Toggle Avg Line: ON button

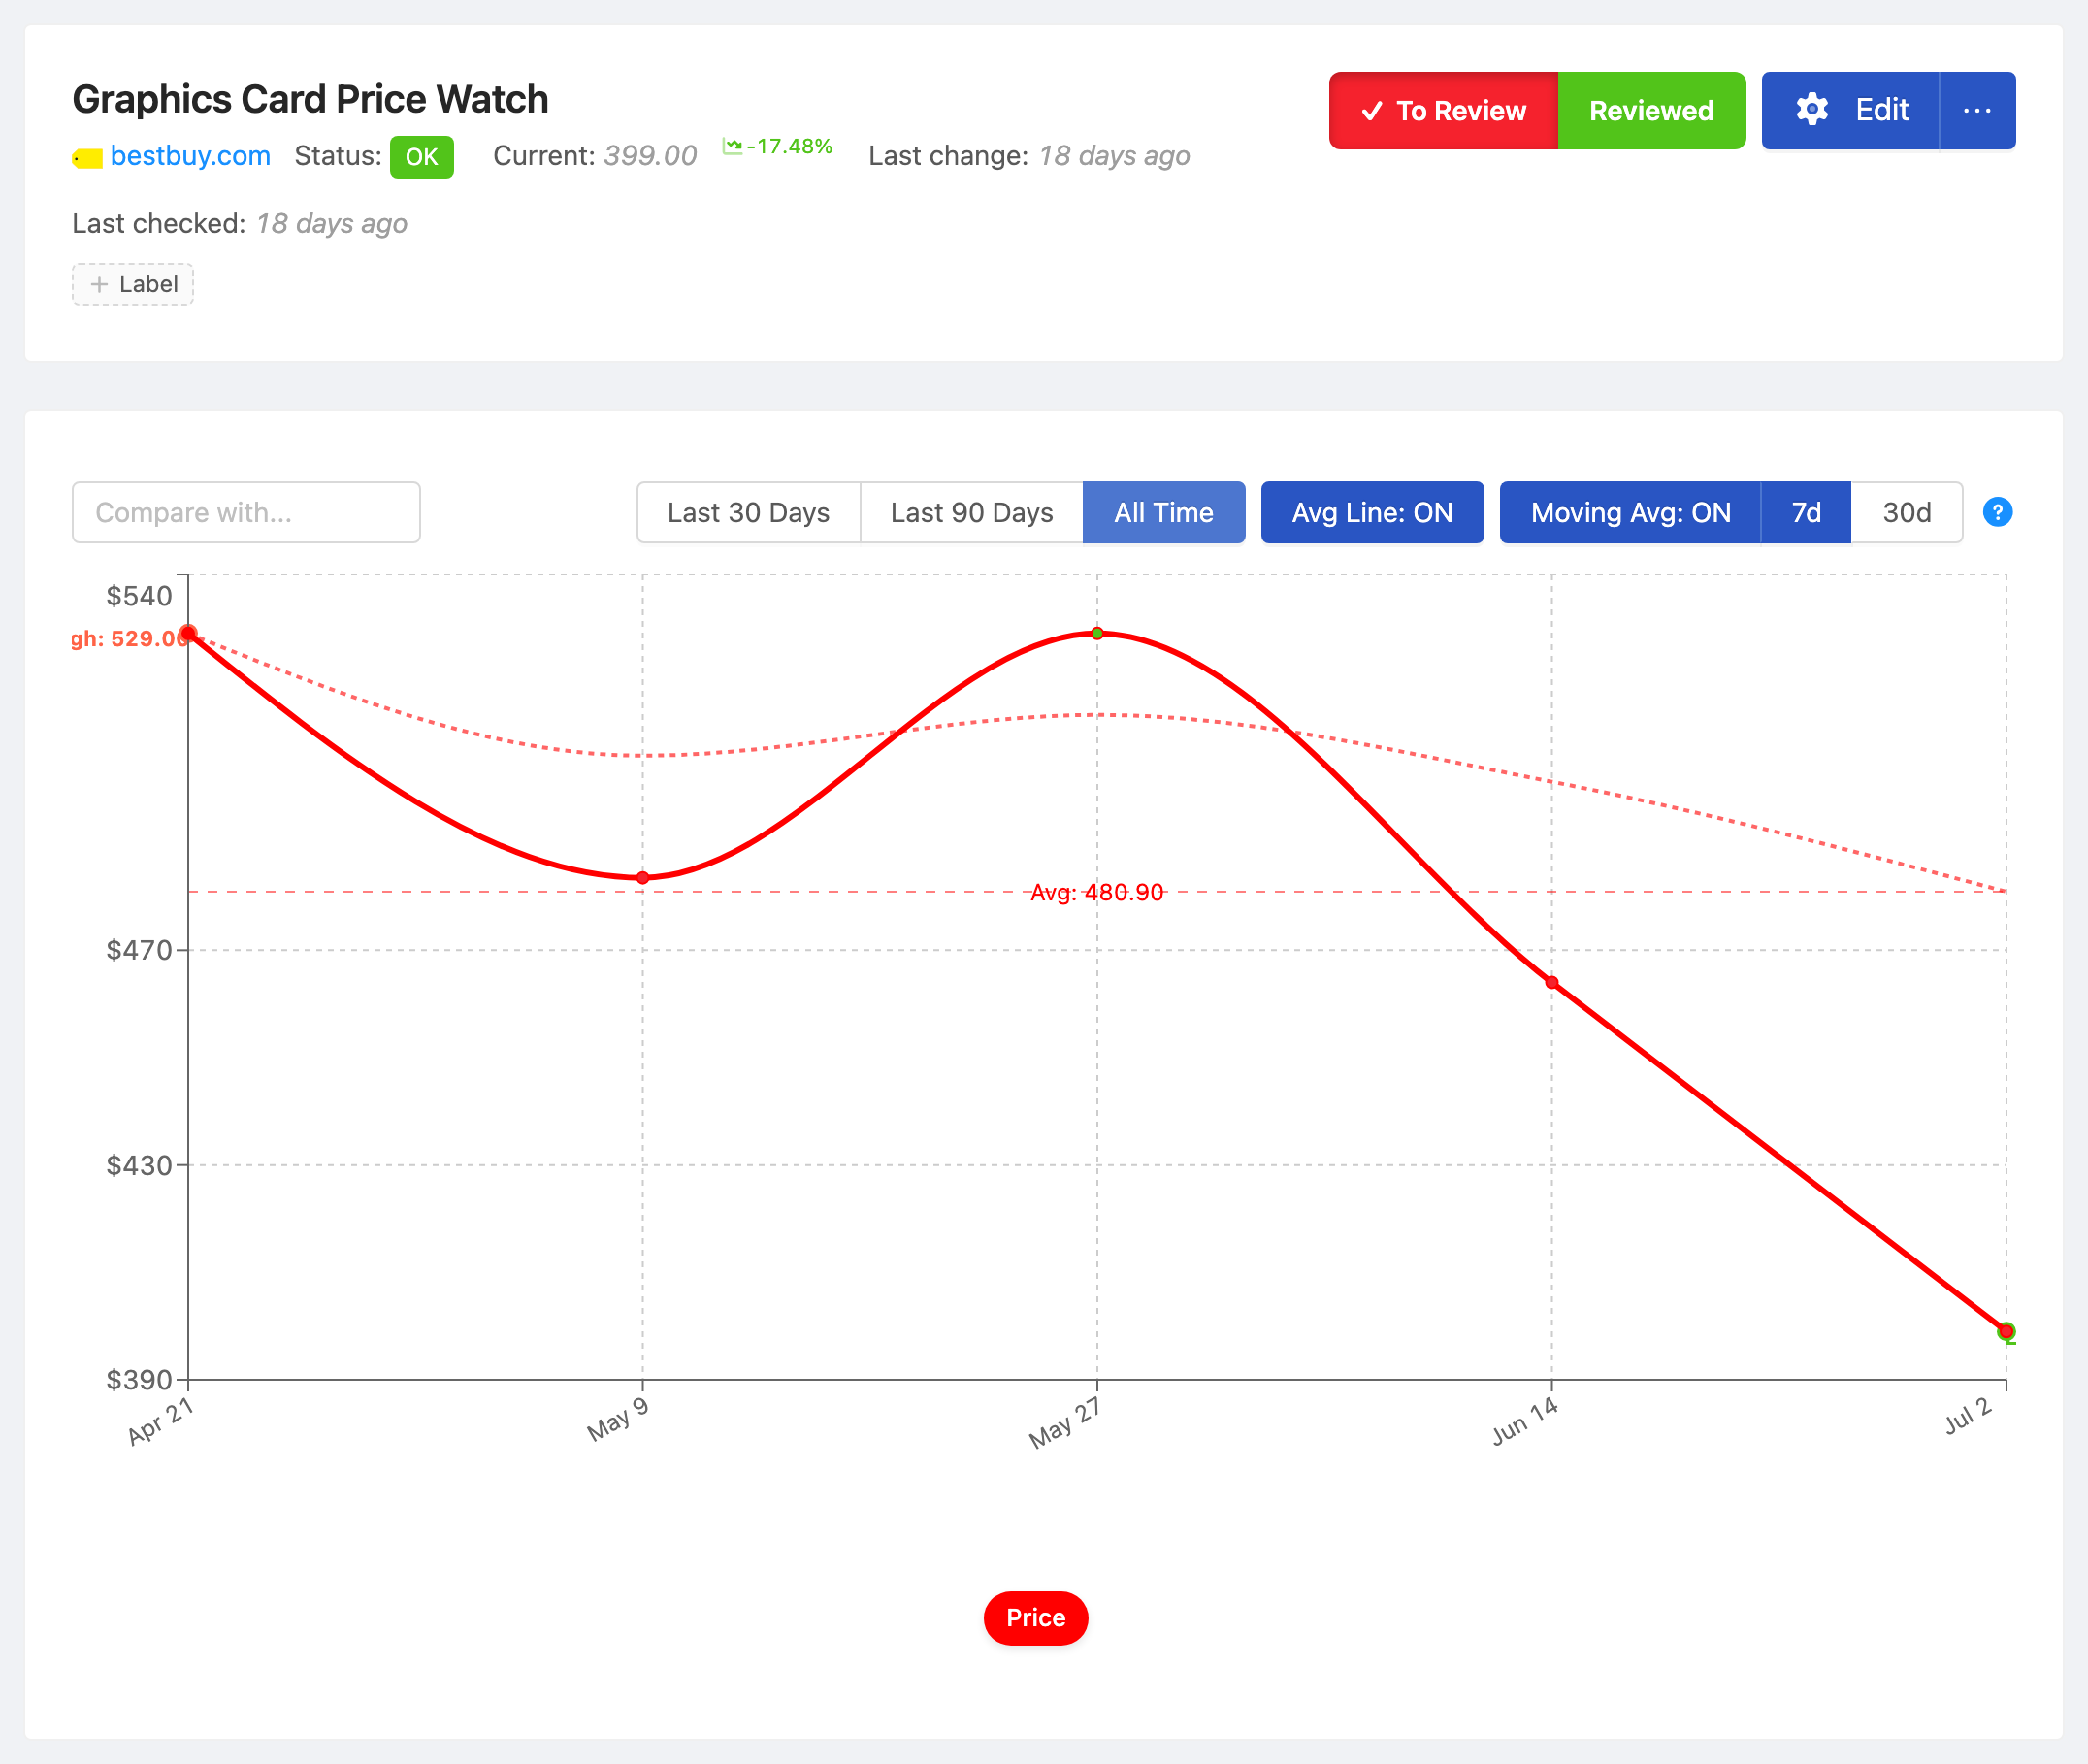1372,512
